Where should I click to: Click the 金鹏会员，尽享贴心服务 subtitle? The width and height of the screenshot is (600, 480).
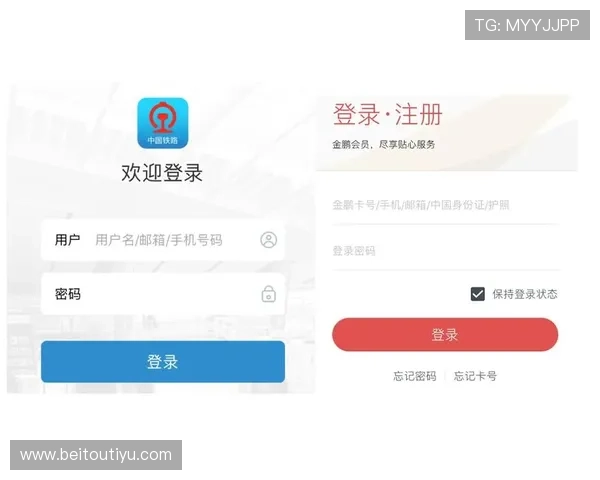point(384,145)
